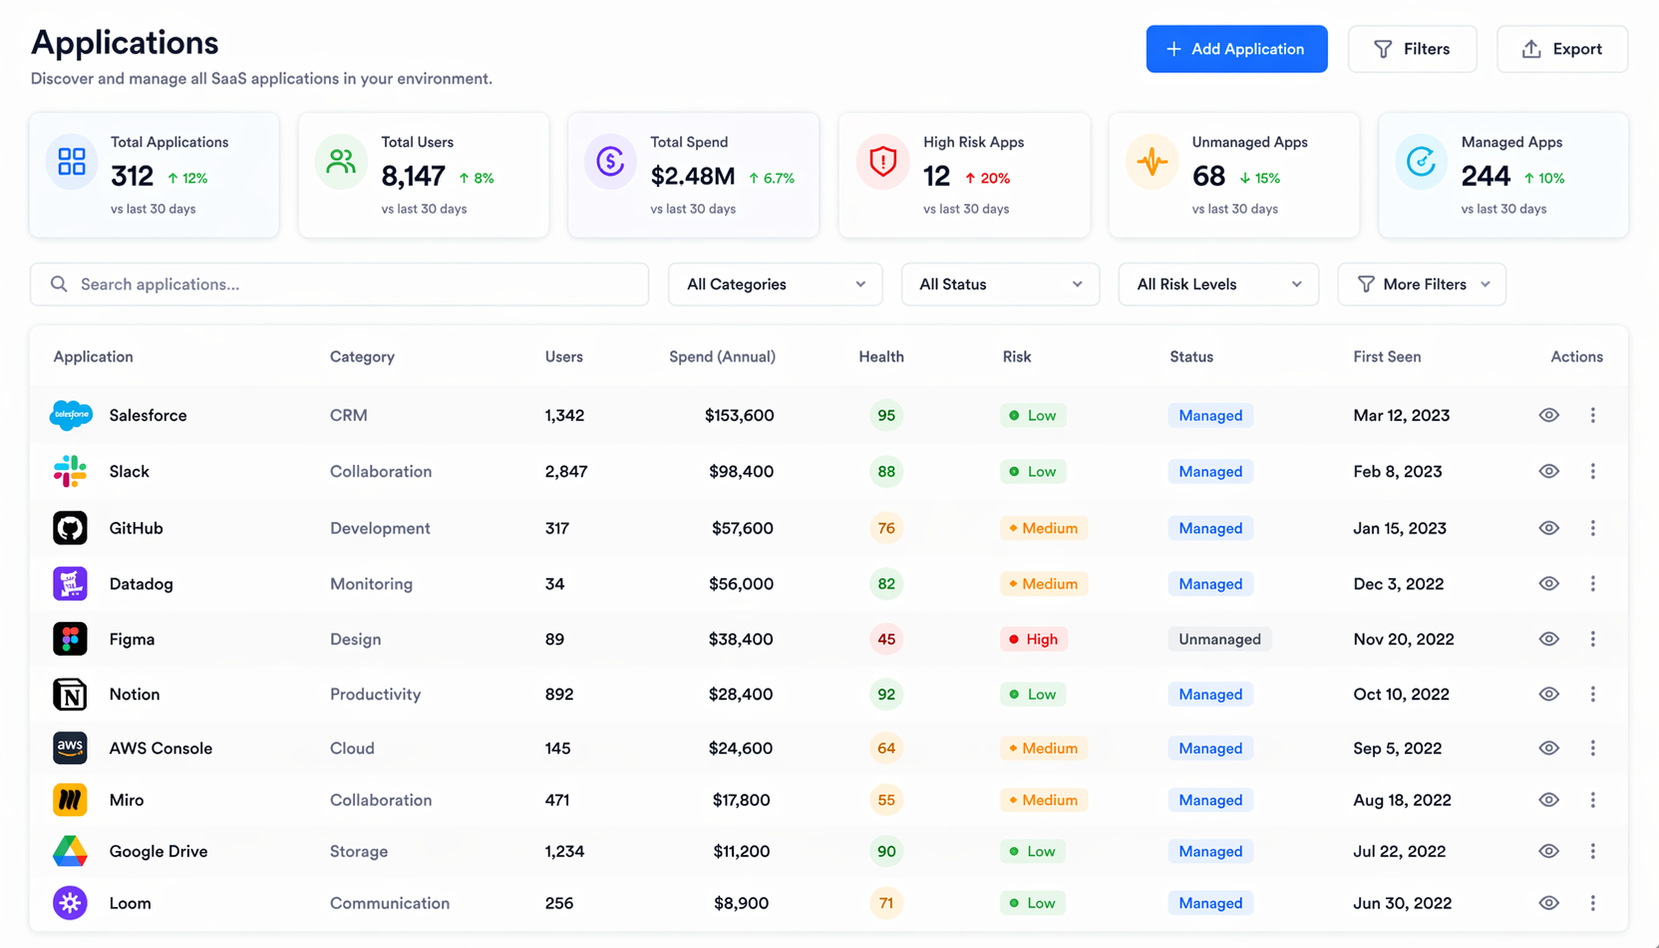This screenshot has width=1659, height=948.
Task: Open the eye preview for Datadog
Action: coord(1549,583)
